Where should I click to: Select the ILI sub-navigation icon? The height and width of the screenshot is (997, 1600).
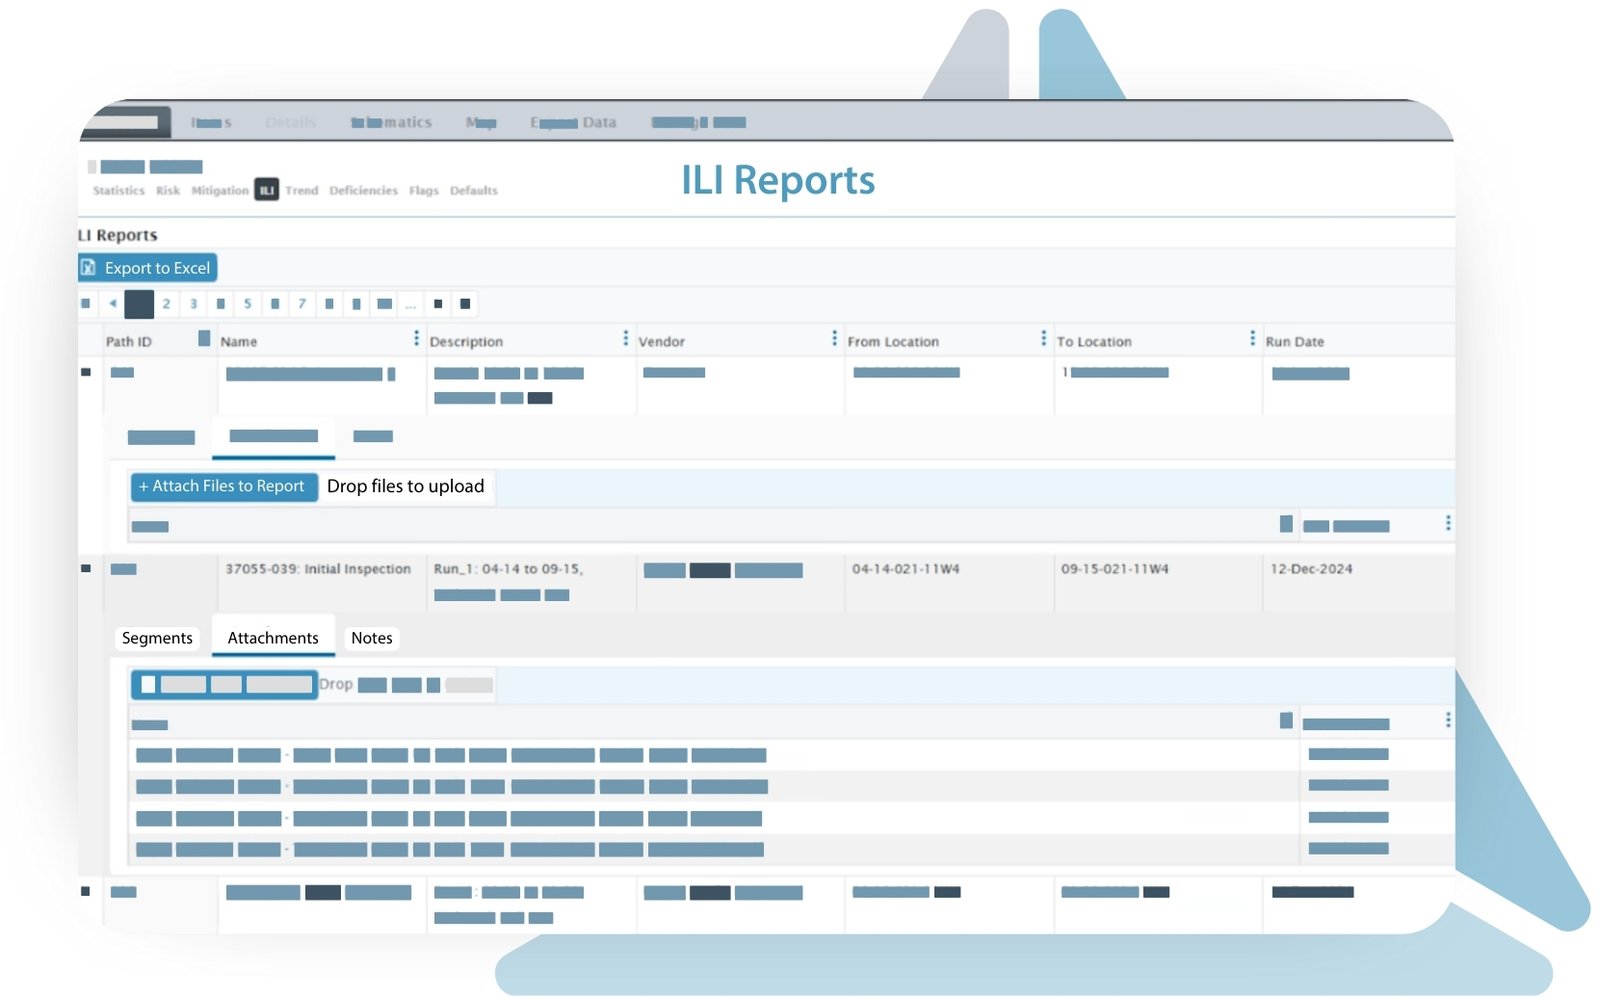(266, 190)
